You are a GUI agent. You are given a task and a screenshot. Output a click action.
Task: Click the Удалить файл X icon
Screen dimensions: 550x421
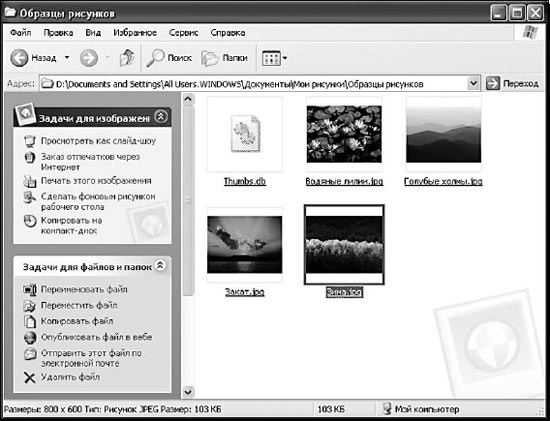(30, 377)
